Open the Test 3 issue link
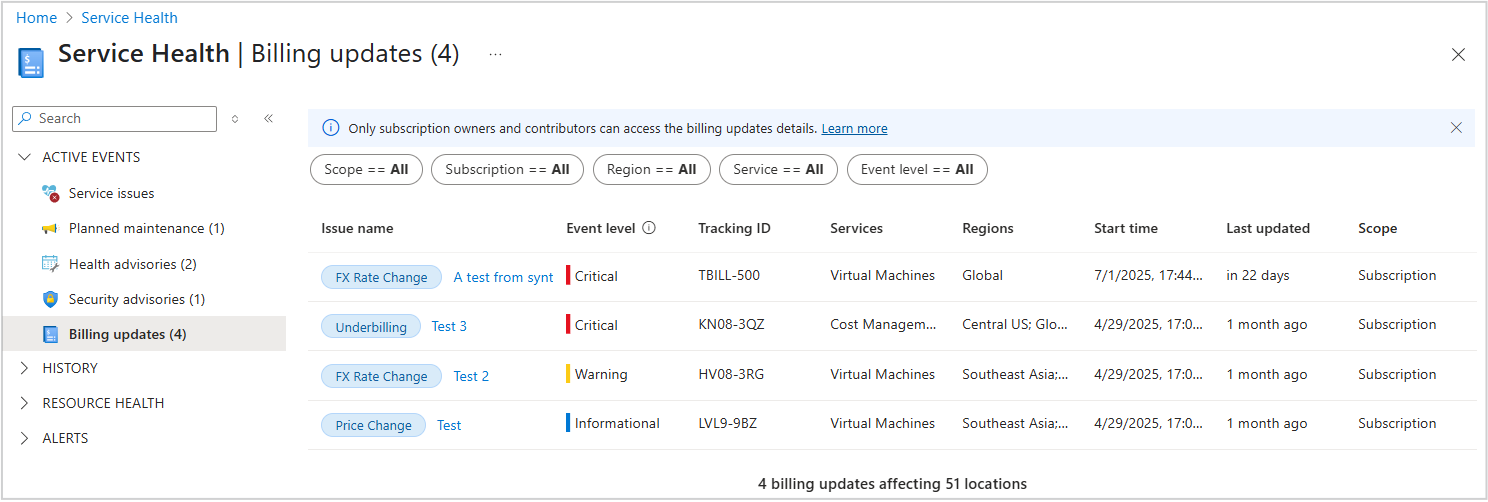Viewport: 1488px width, 502px height. click(449, 326)
